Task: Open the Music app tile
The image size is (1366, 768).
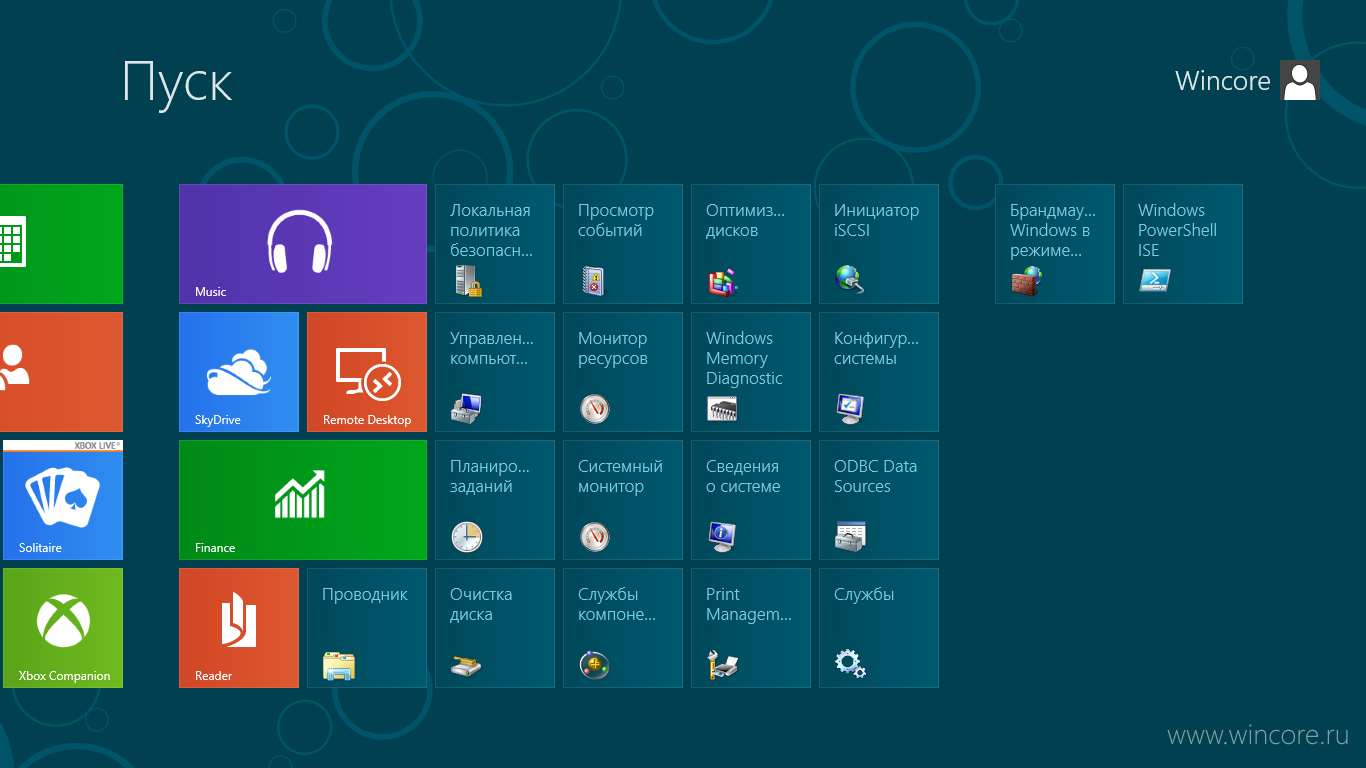Action: click(302, 243)
